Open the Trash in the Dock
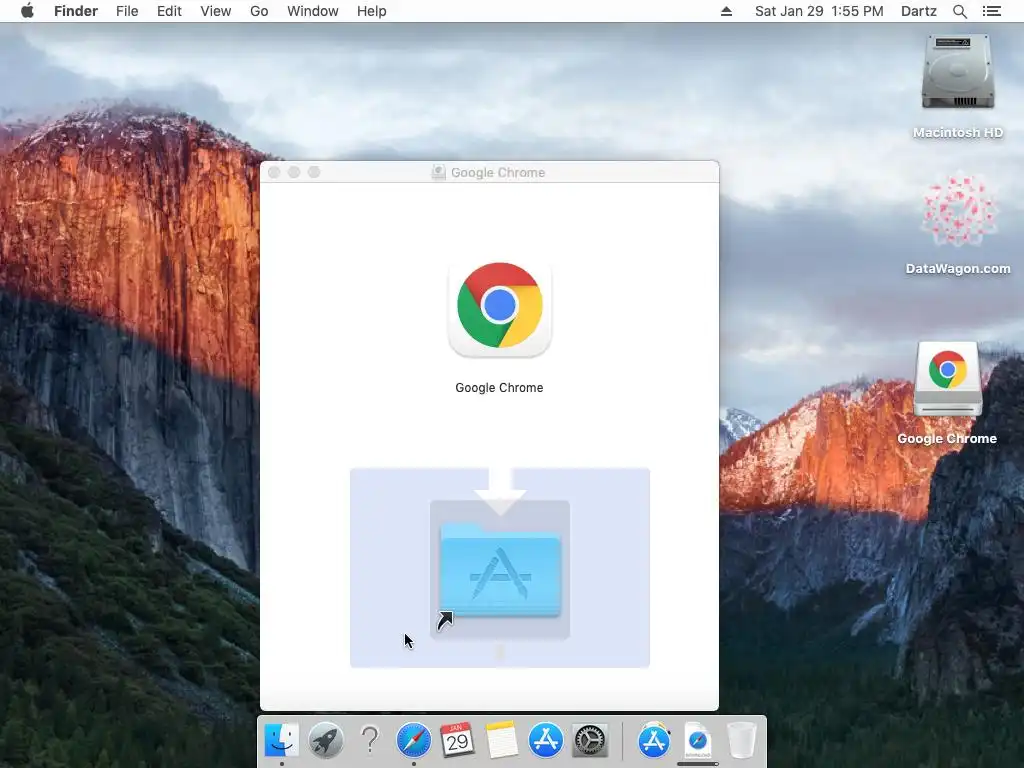 click(x=741, y=741)
